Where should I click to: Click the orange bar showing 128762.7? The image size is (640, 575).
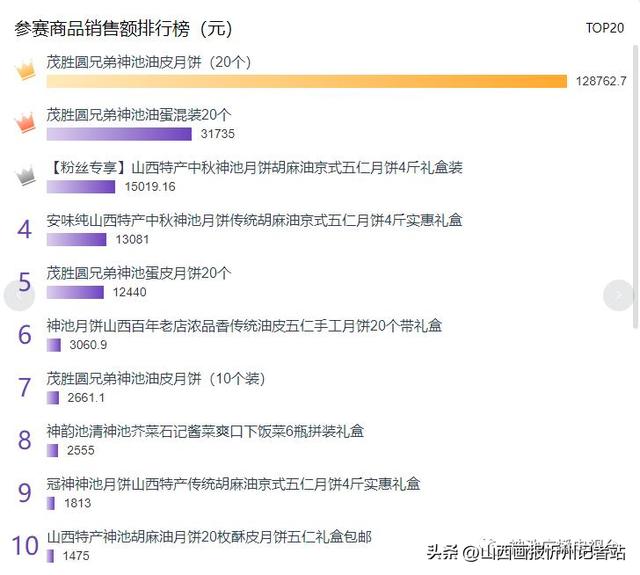tap(307, 81)
